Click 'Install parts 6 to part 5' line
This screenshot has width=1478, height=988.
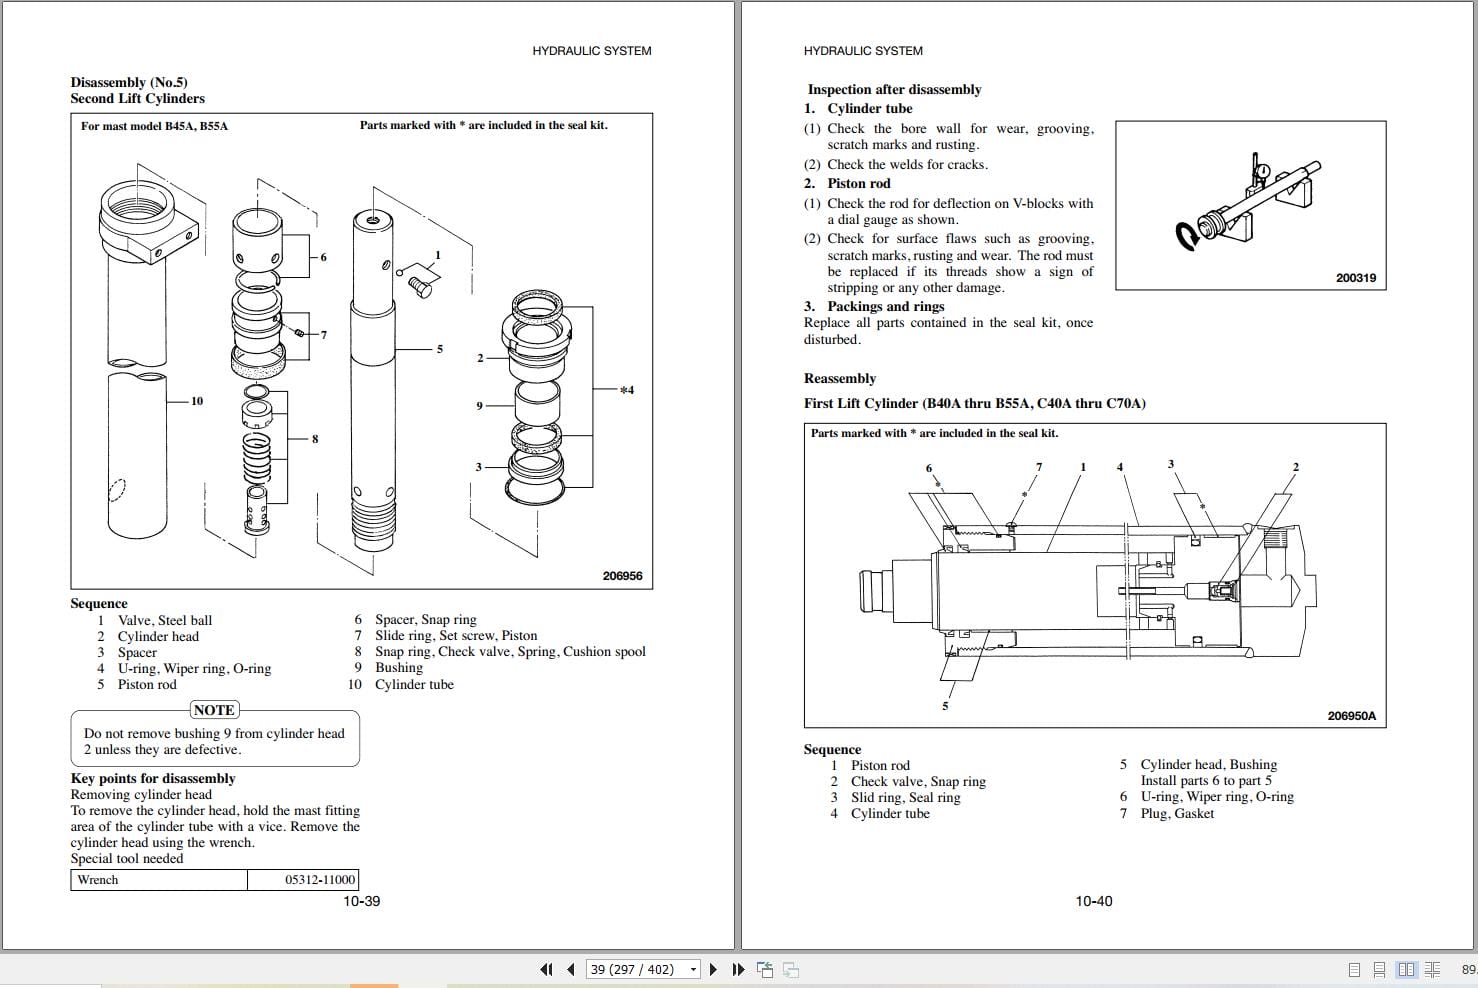point(1206,780)
